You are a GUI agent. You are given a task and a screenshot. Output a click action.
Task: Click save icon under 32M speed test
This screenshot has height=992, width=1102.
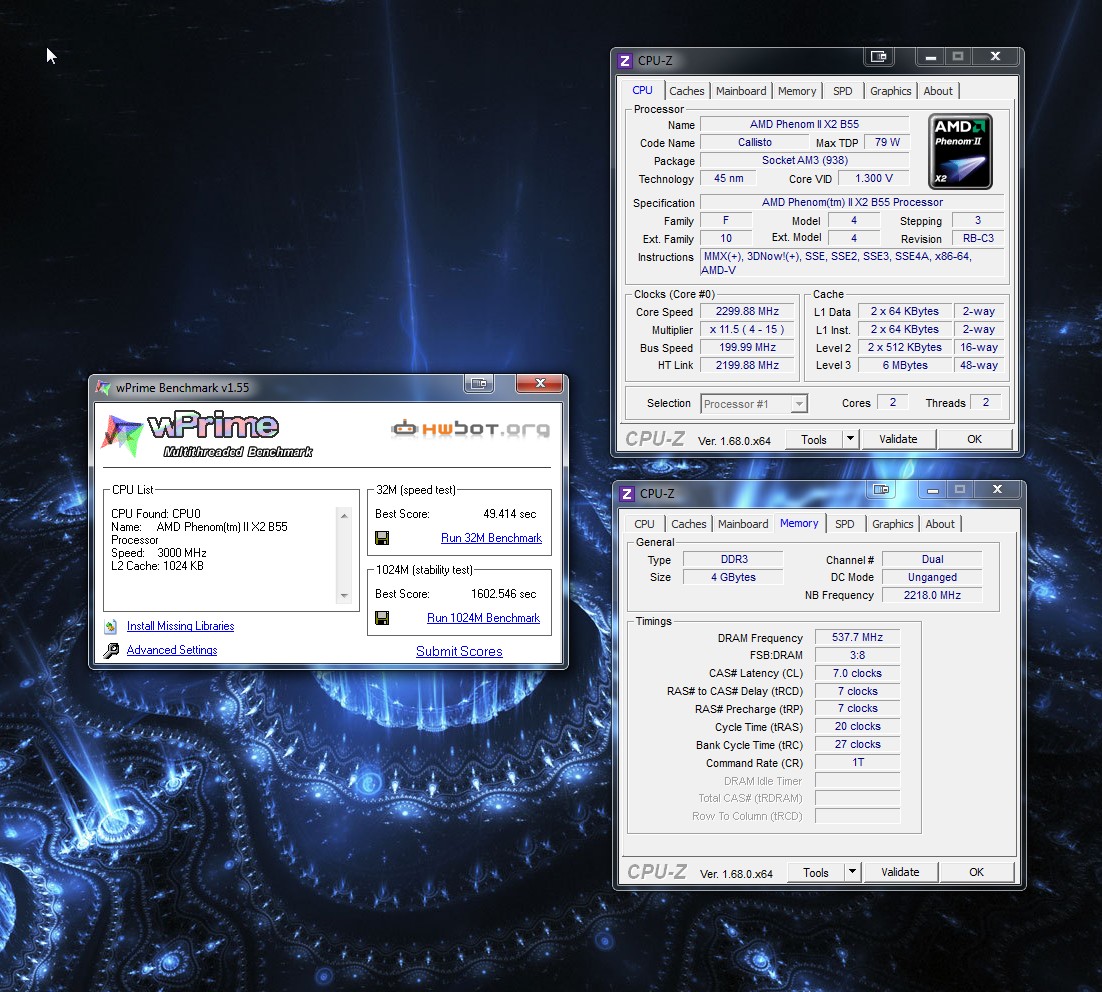pyautogui.click(x=382, y=538)
